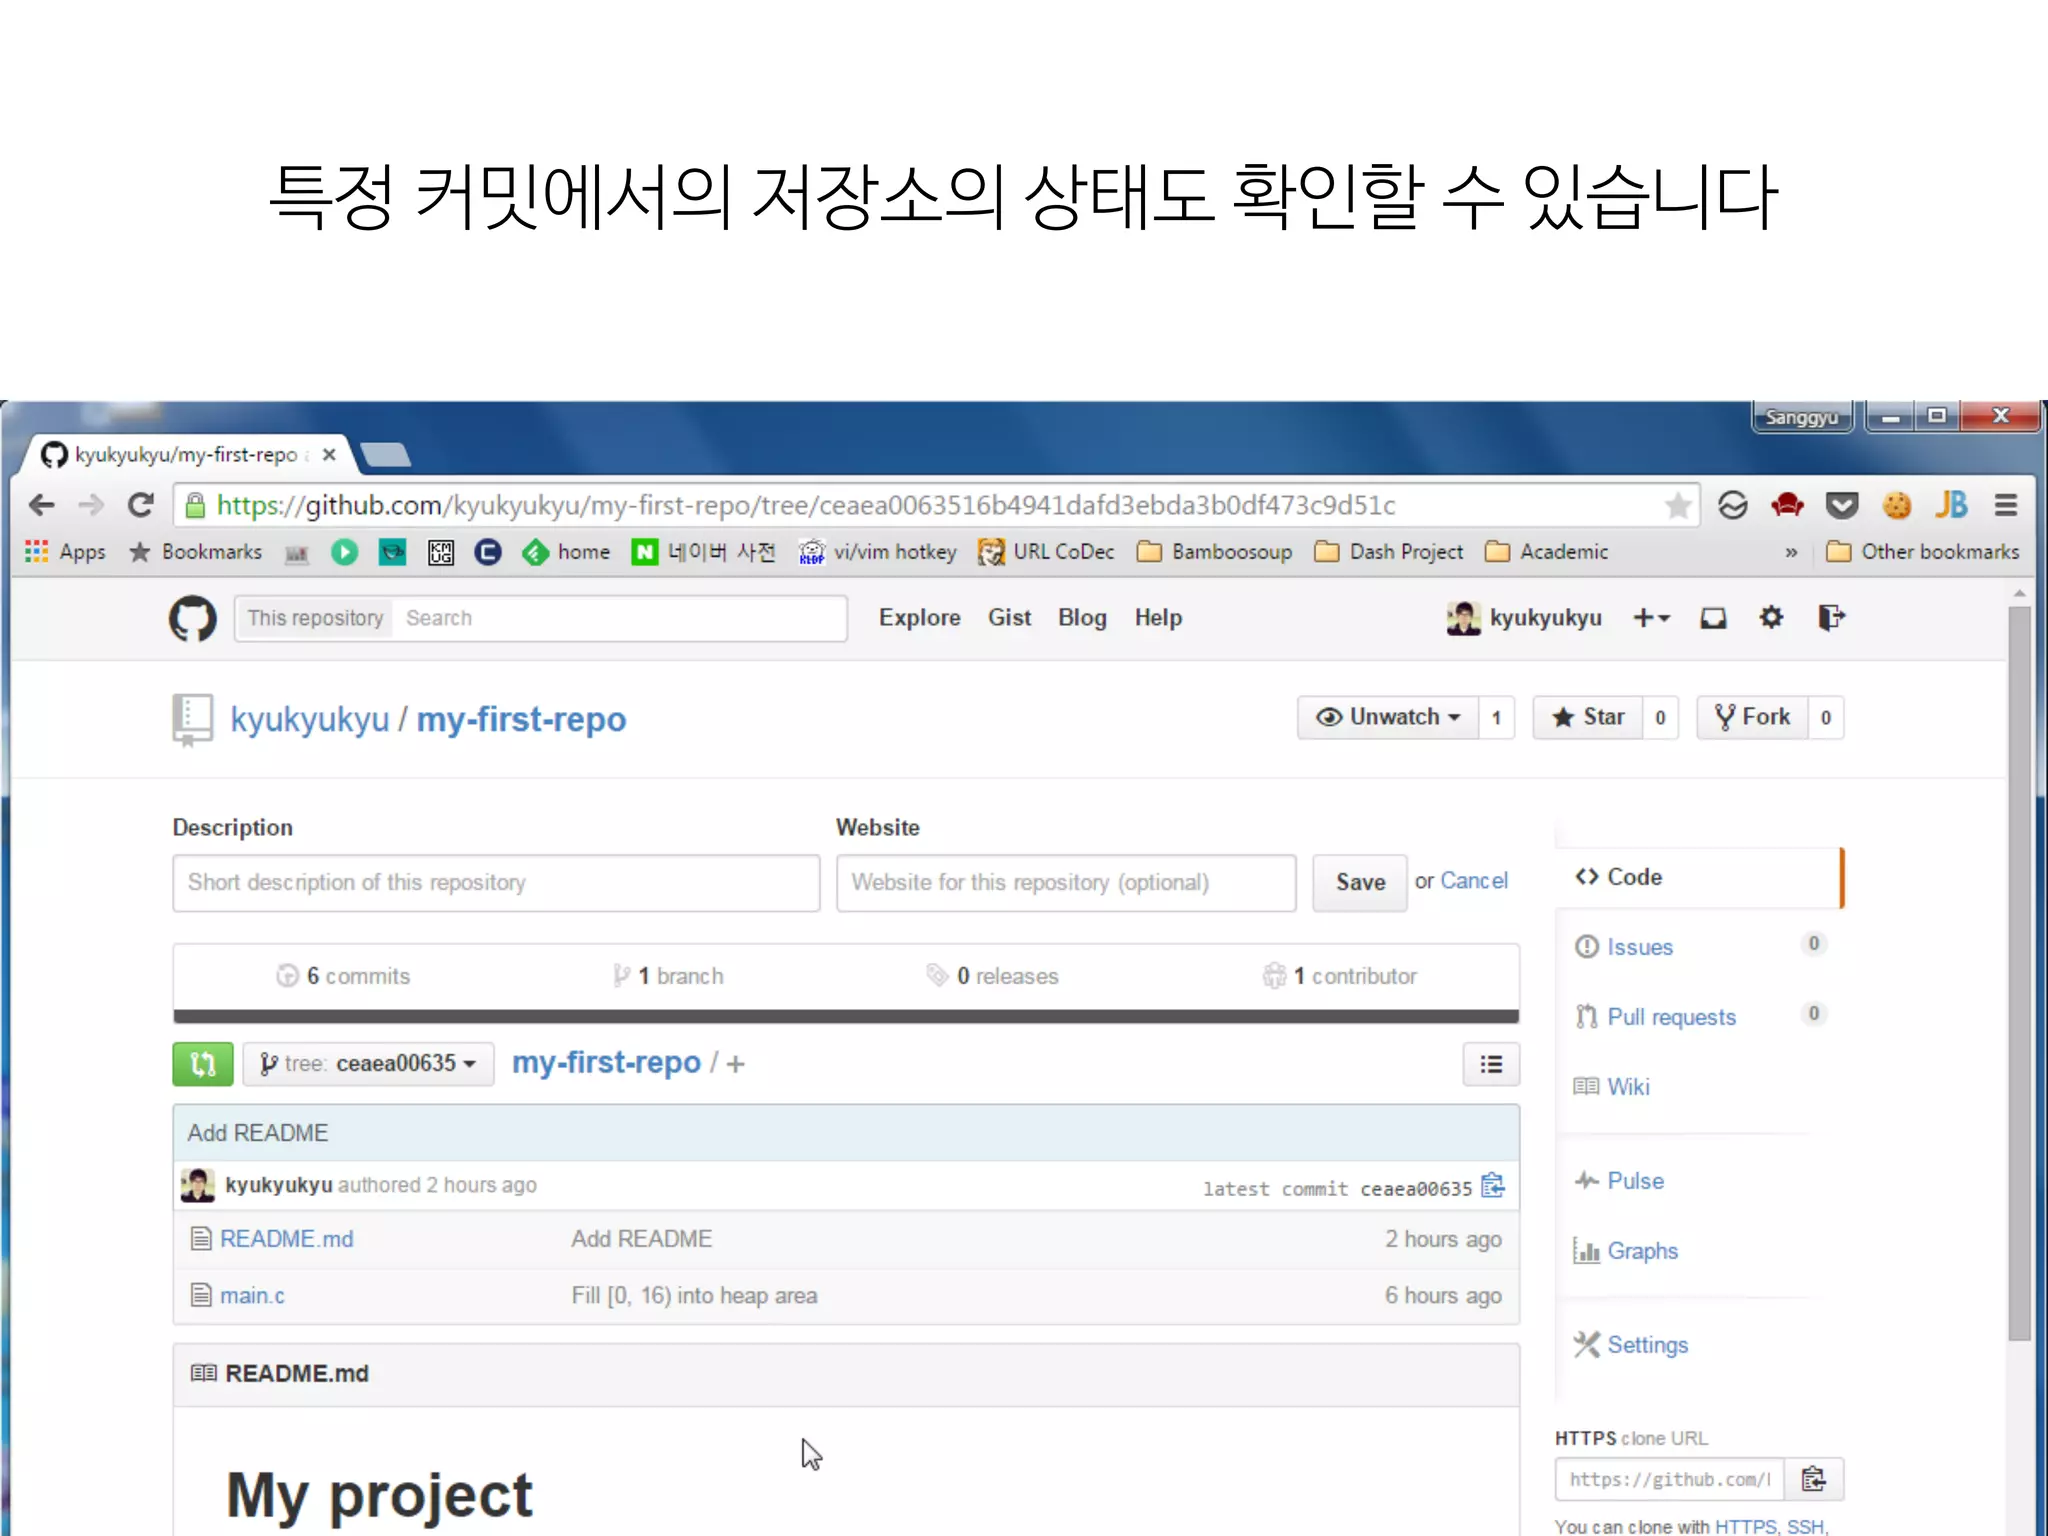Fork the repository

(1752, 717)
